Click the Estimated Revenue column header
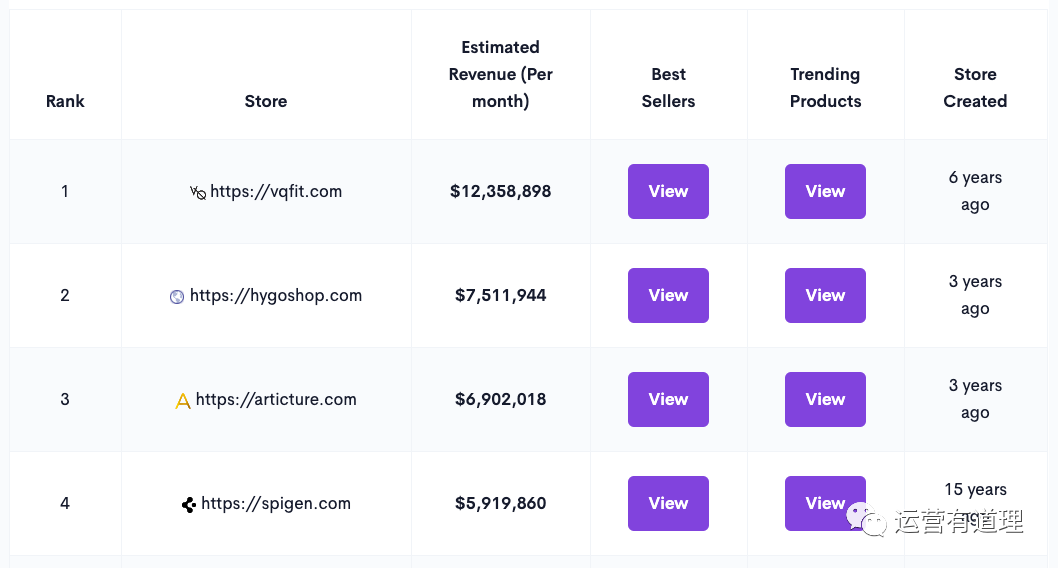 500,74
